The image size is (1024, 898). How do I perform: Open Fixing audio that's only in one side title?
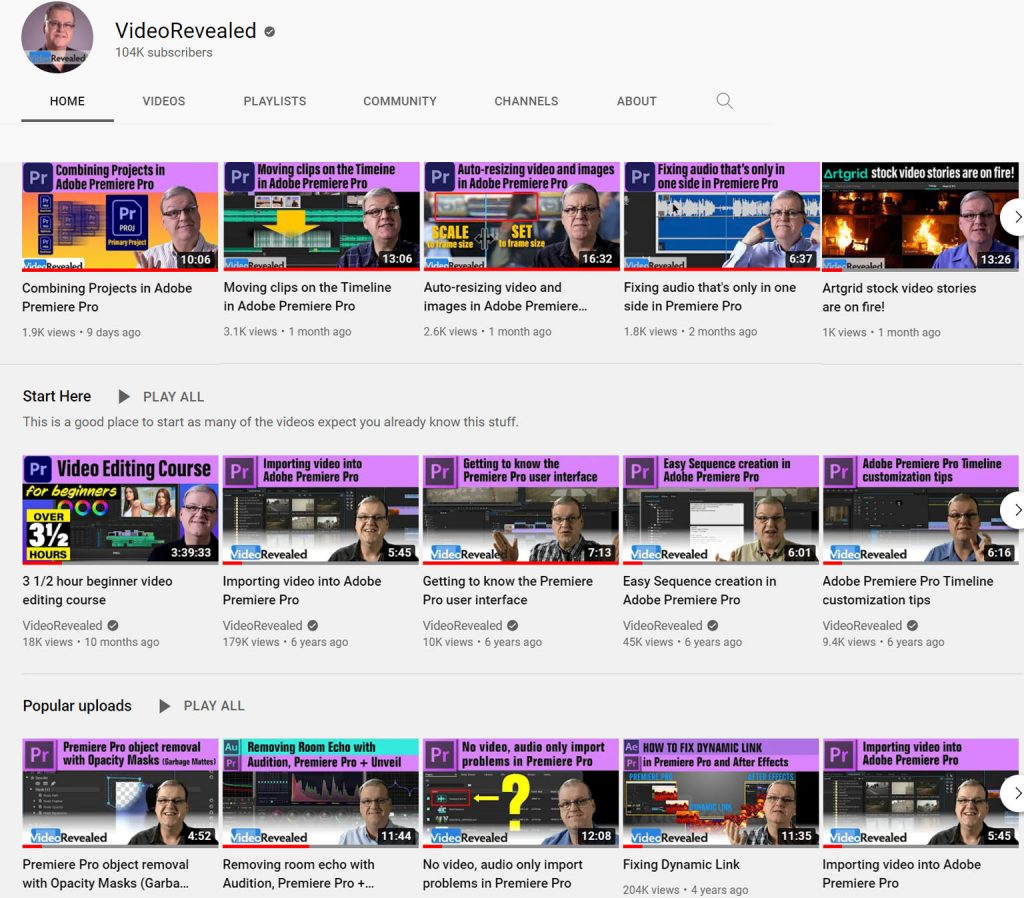(710, 297)
